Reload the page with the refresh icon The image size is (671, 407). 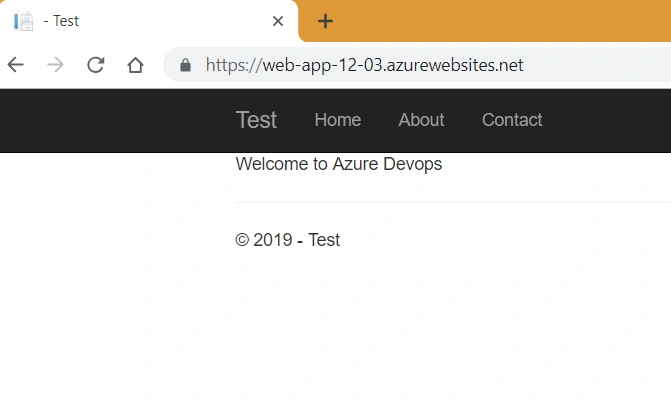[x=95, y=65]
